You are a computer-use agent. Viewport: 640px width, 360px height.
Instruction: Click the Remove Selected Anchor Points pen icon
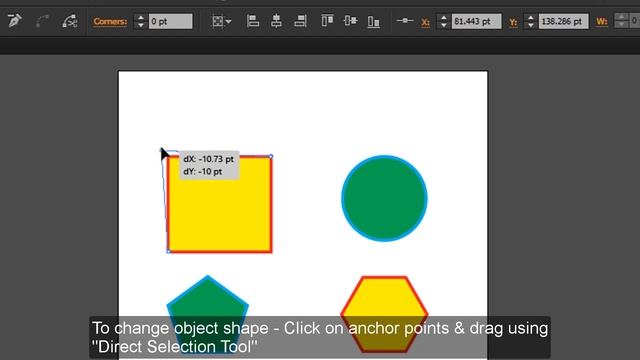tap(14, 21)
